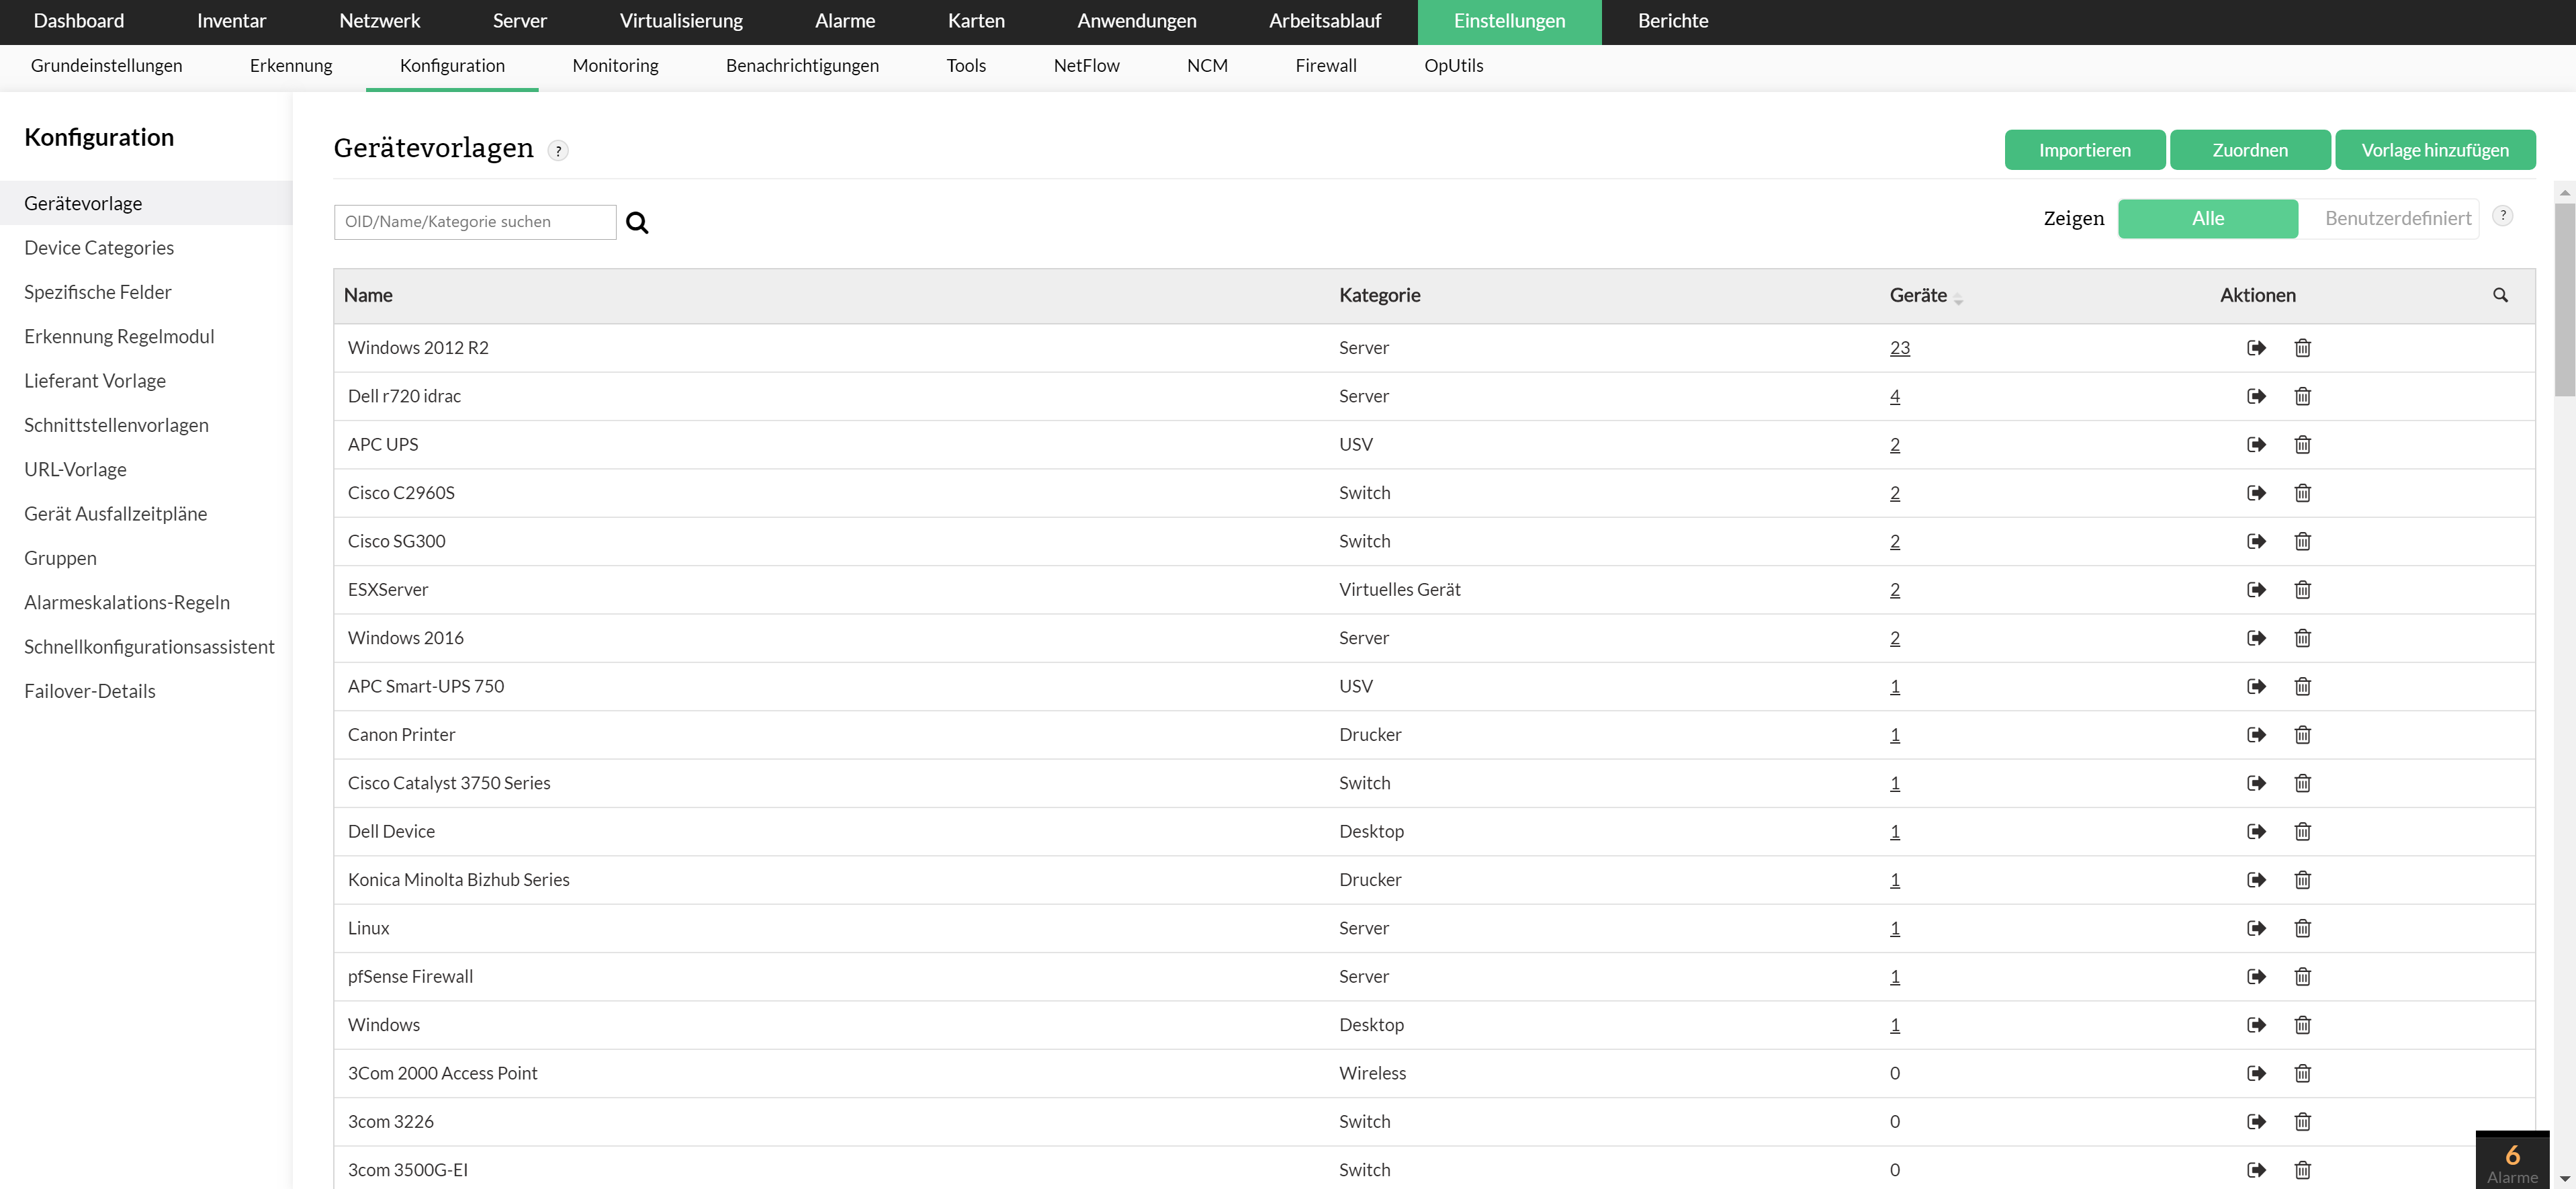The width and height of the screenshot is (2576, 1189).
Task: Click trash icon for Cisco SG300 row
Action: (x=2302, y=541)
